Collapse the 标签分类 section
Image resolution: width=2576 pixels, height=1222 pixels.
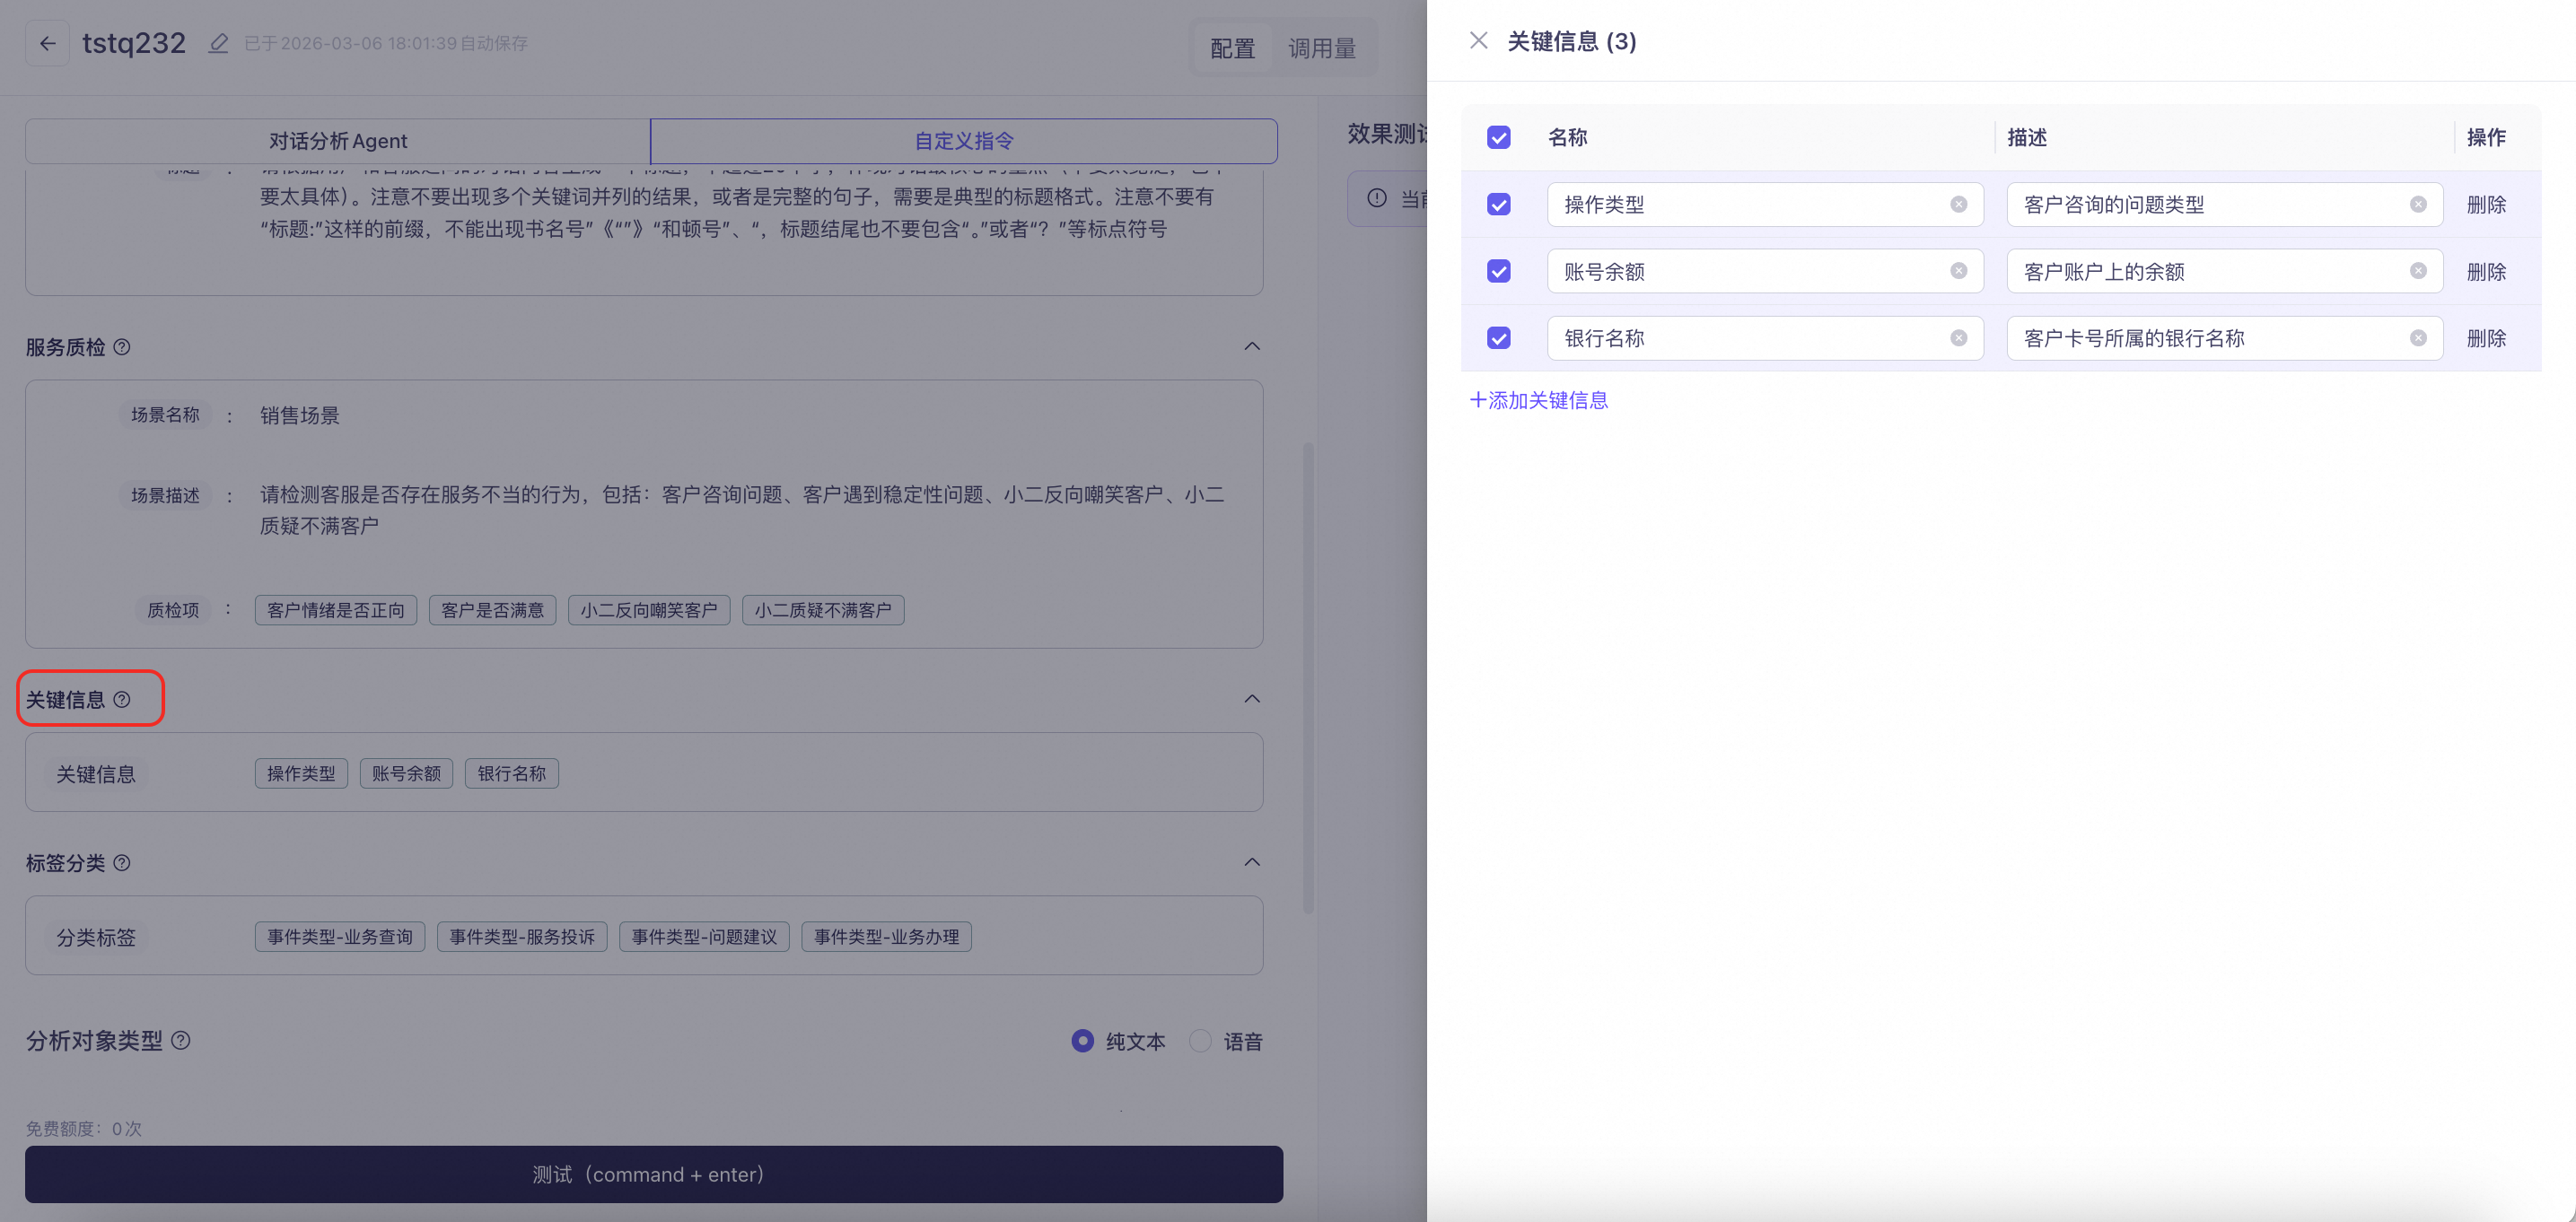pos(1251,862)
